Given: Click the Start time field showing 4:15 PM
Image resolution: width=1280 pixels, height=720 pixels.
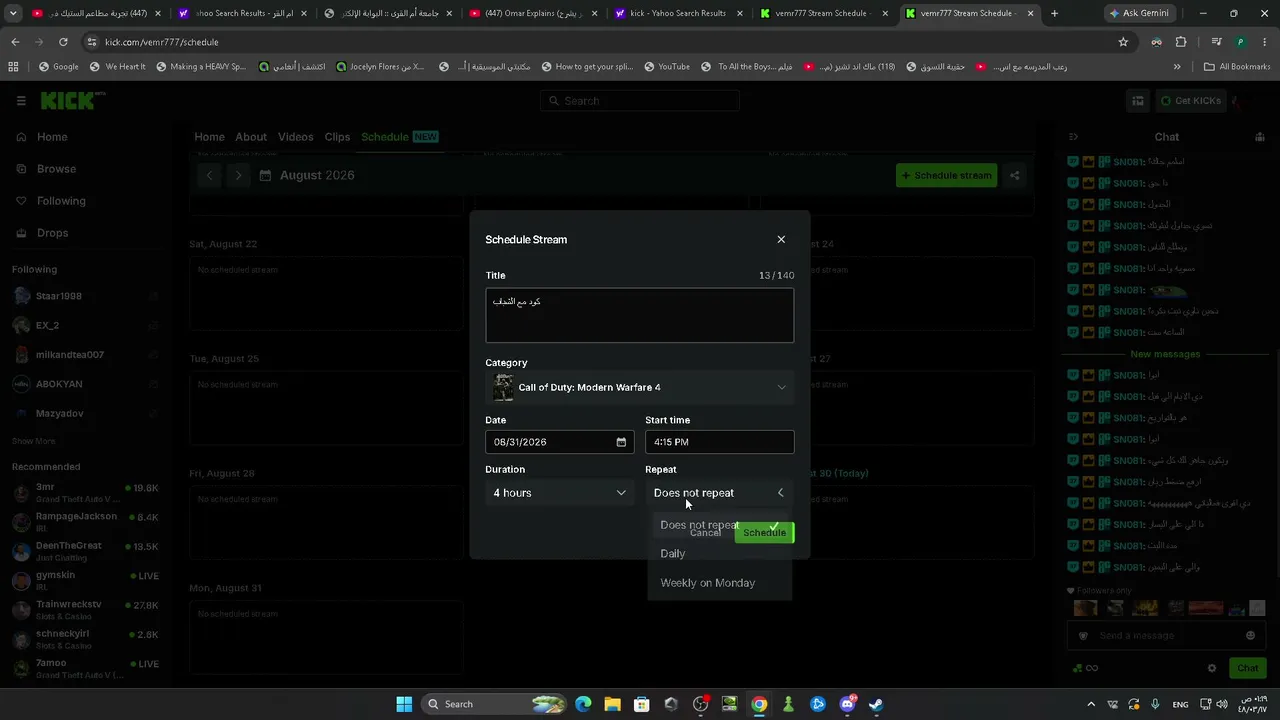Looking at the screenshot, I should (719, 442).
